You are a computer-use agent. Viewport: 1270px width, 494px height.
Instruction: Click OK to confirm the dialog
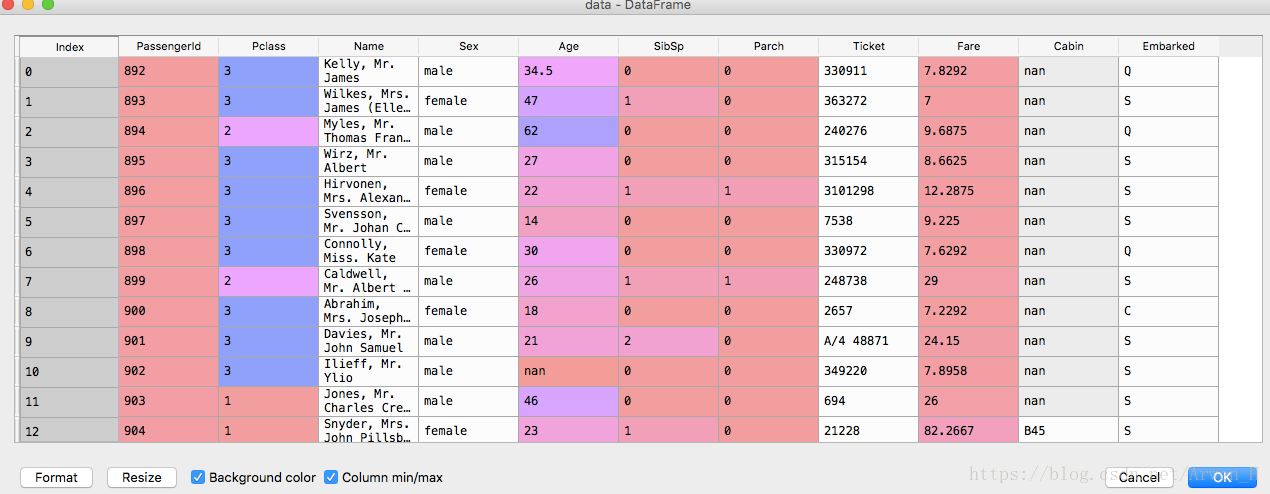(1222, 477)
